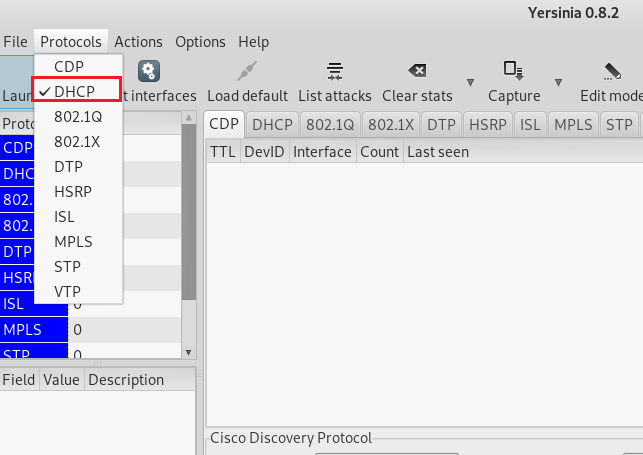Switch to the DHCP tab
The width and height of the screenshot is (643, 455).
(x=272, y=125)
